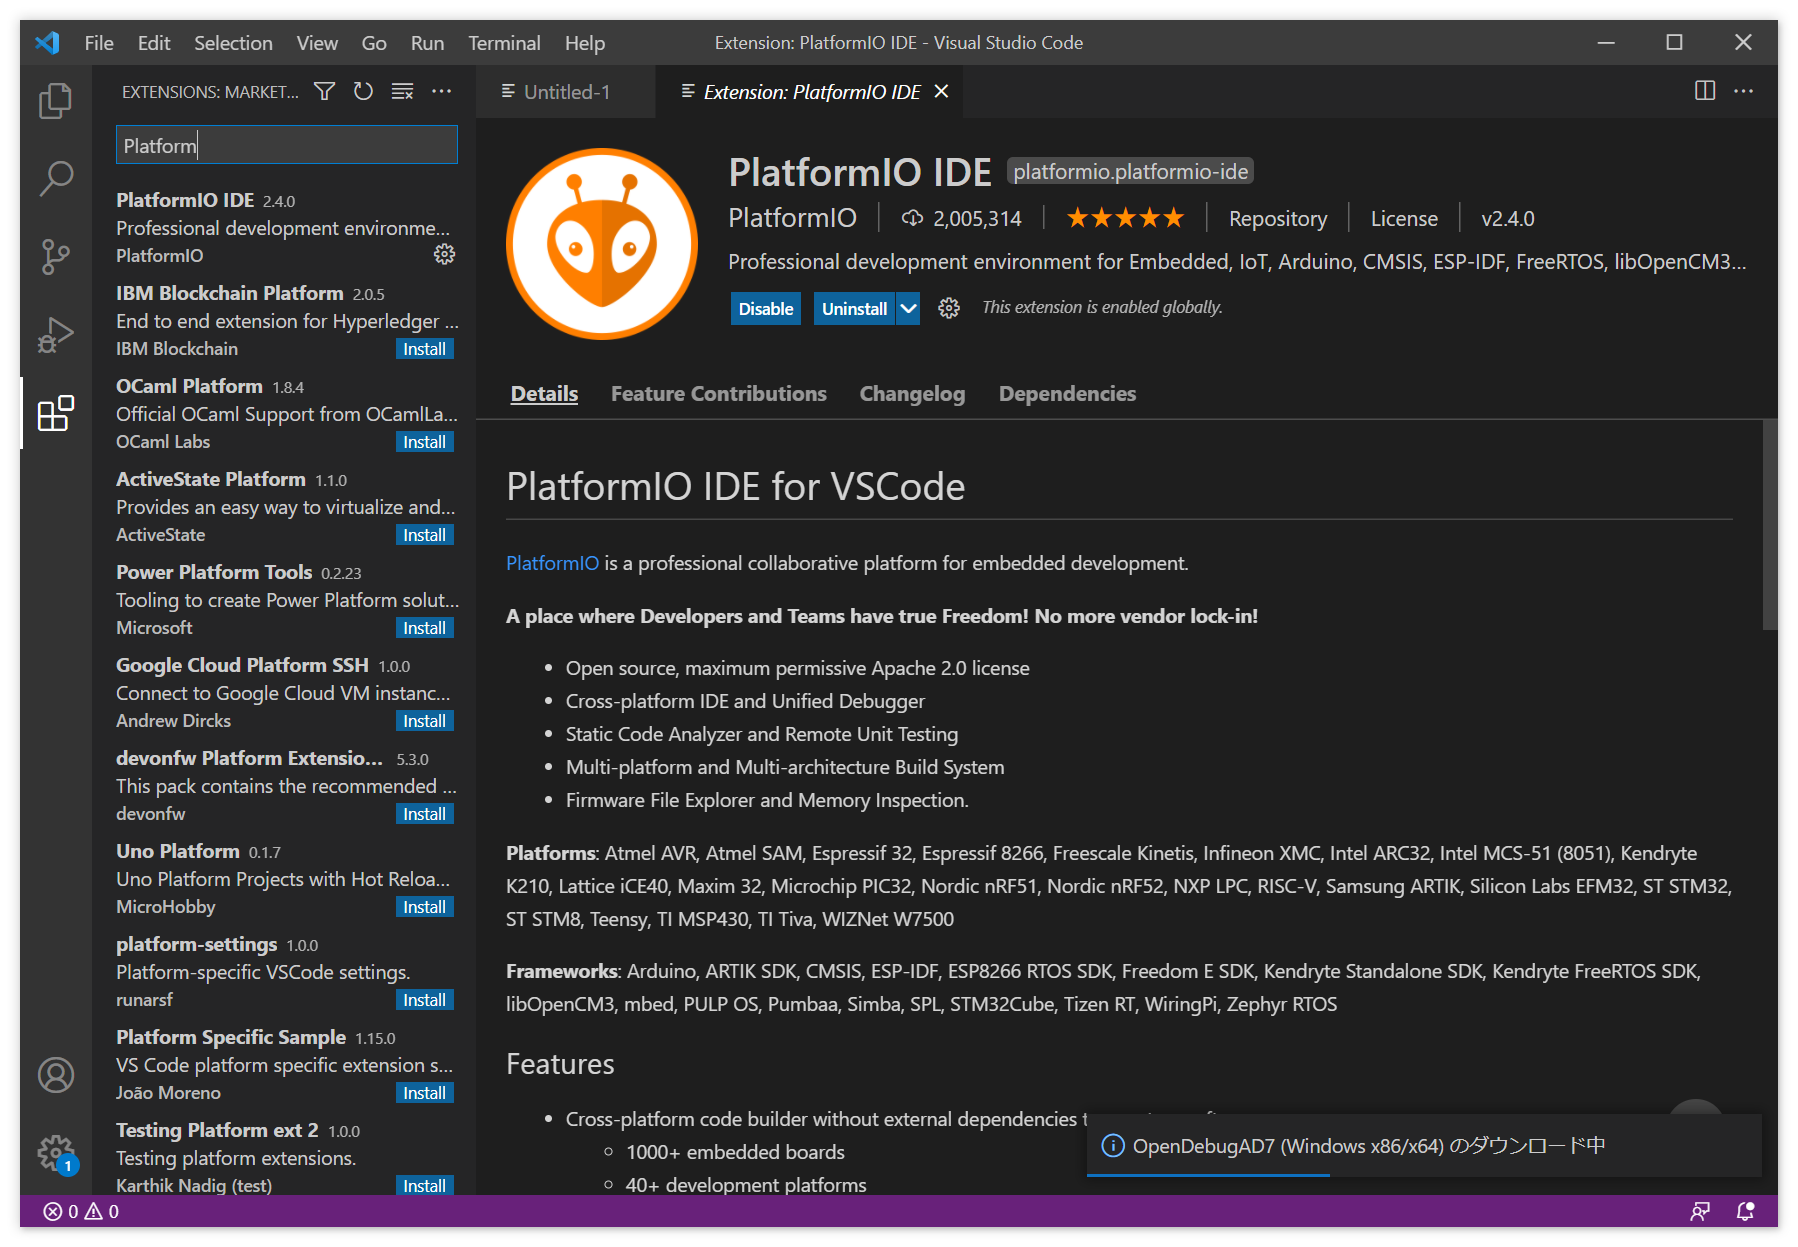This screenshot has width=1798, height=1247.
Task: Click the v2.4.0 version label
Action: [1508, 218]
